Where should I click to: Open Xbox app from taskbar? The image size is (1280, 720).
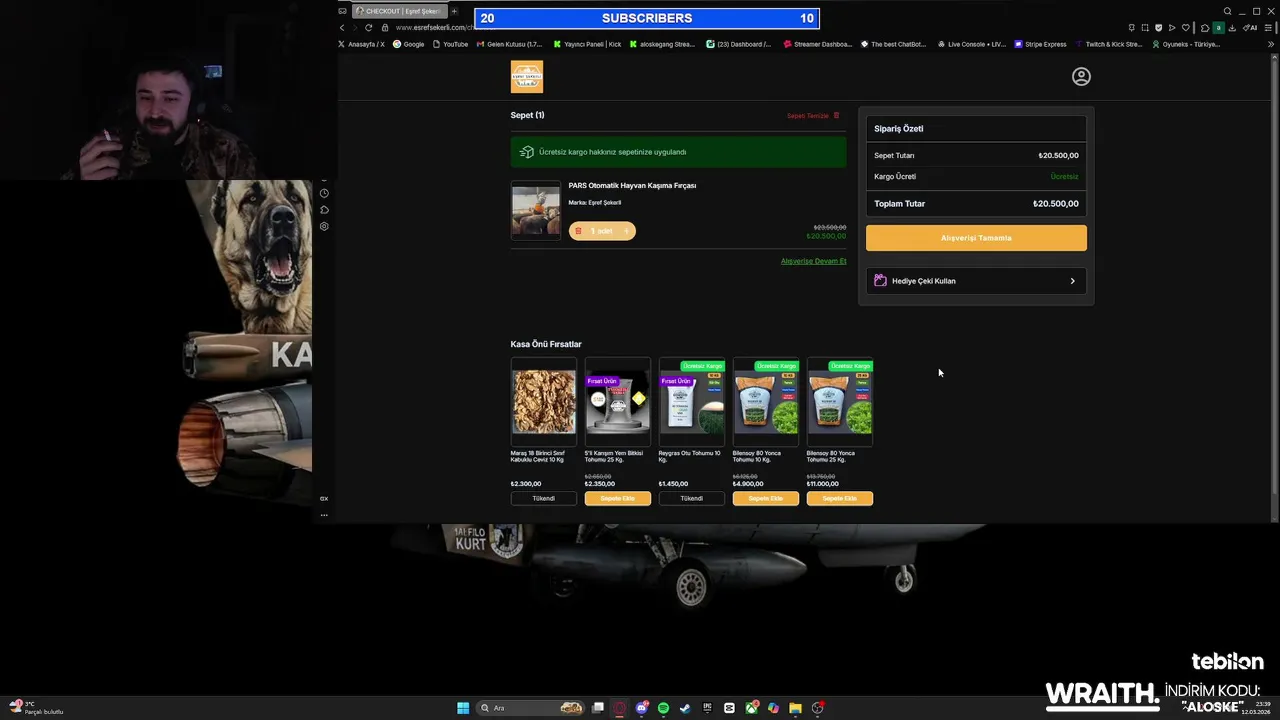(x=751, y=708)
